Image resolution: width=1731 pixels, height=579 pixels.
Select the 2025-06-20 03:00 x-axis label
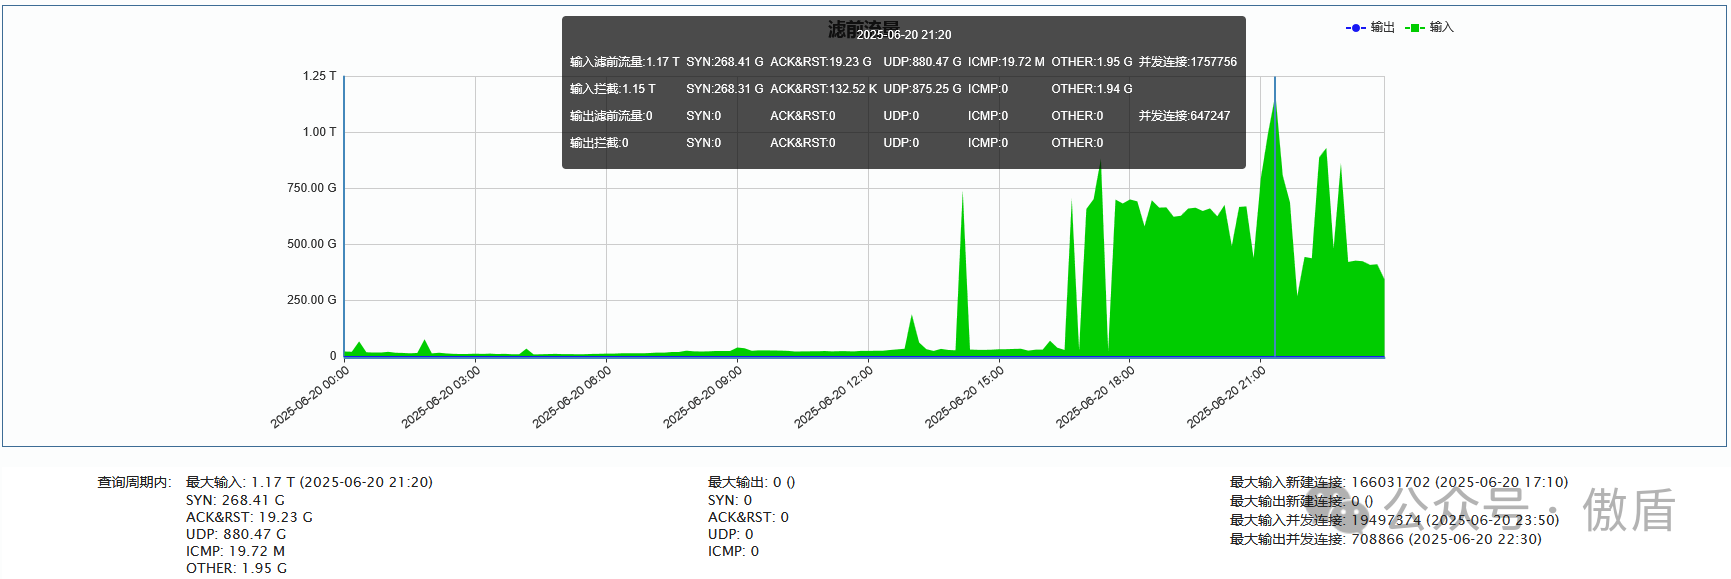pyautogui.click(x=441, y=397)
